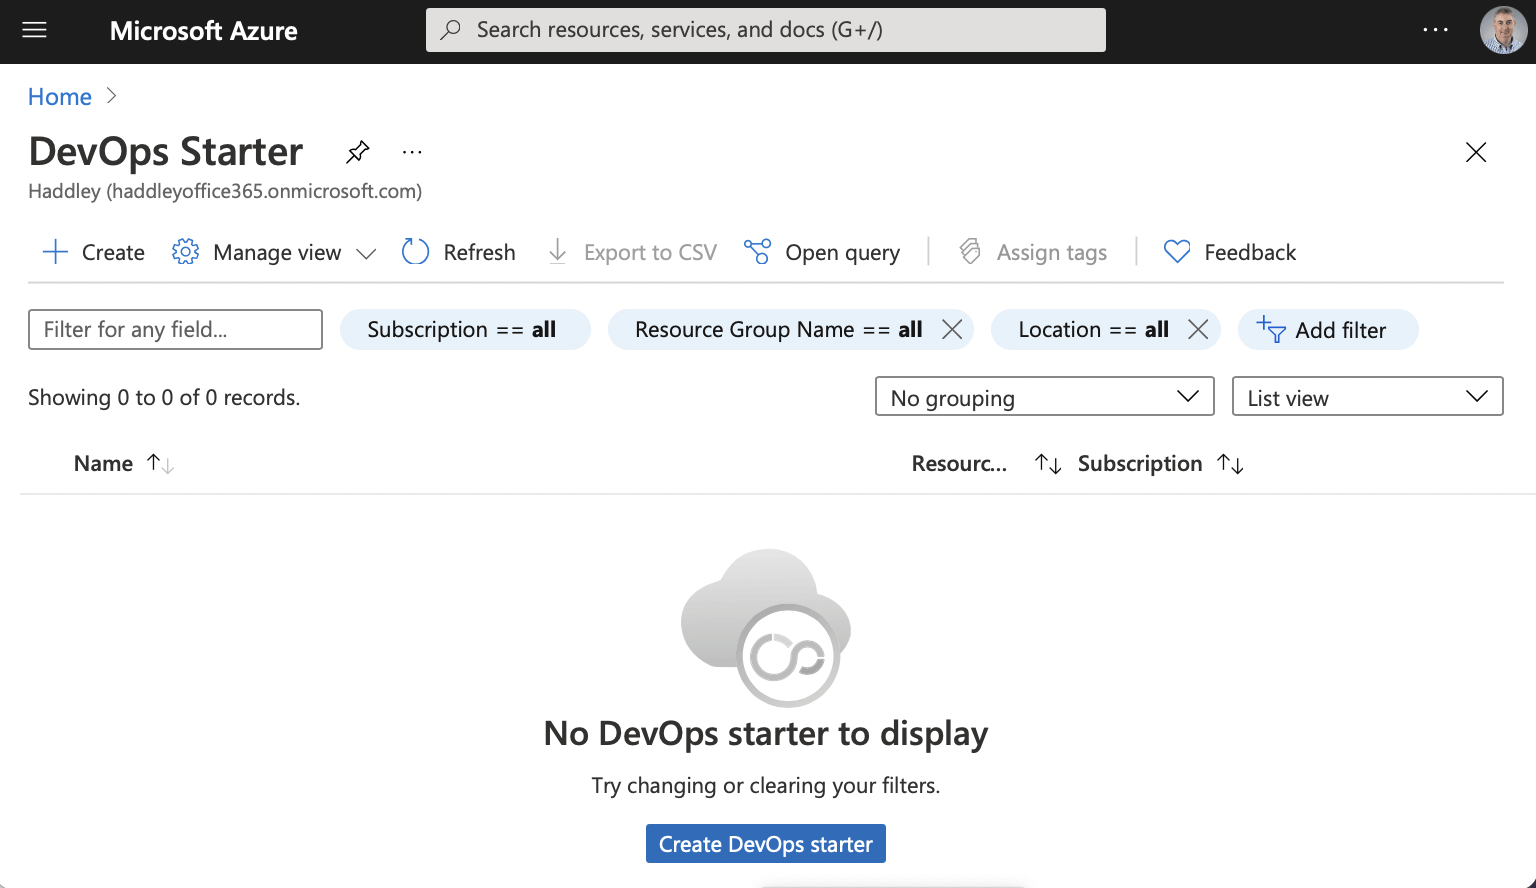Click the Add filter button
This screenshot has height=888, width=1536.
point(1327,330)
